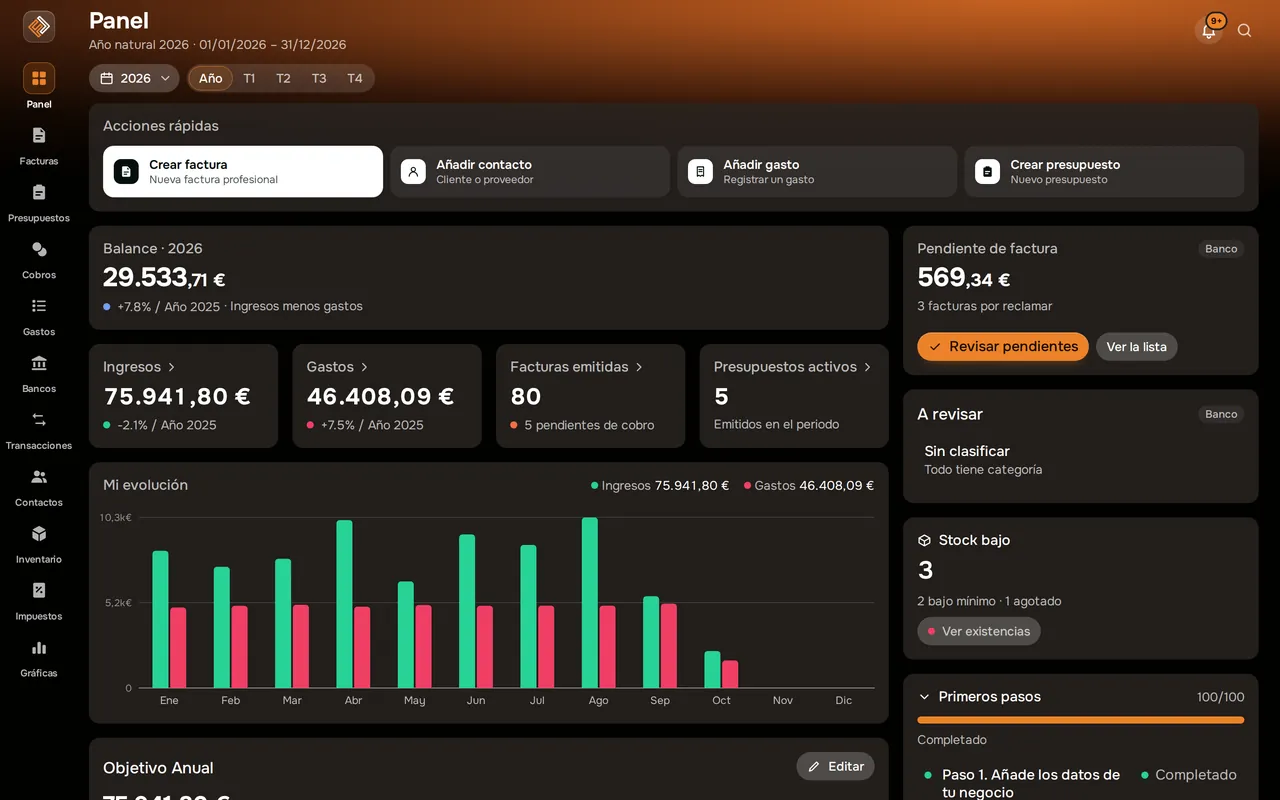Open the Facturas emitidas card
The height and width of the screenshot is (800, 1280).
[x=590, y=396]
